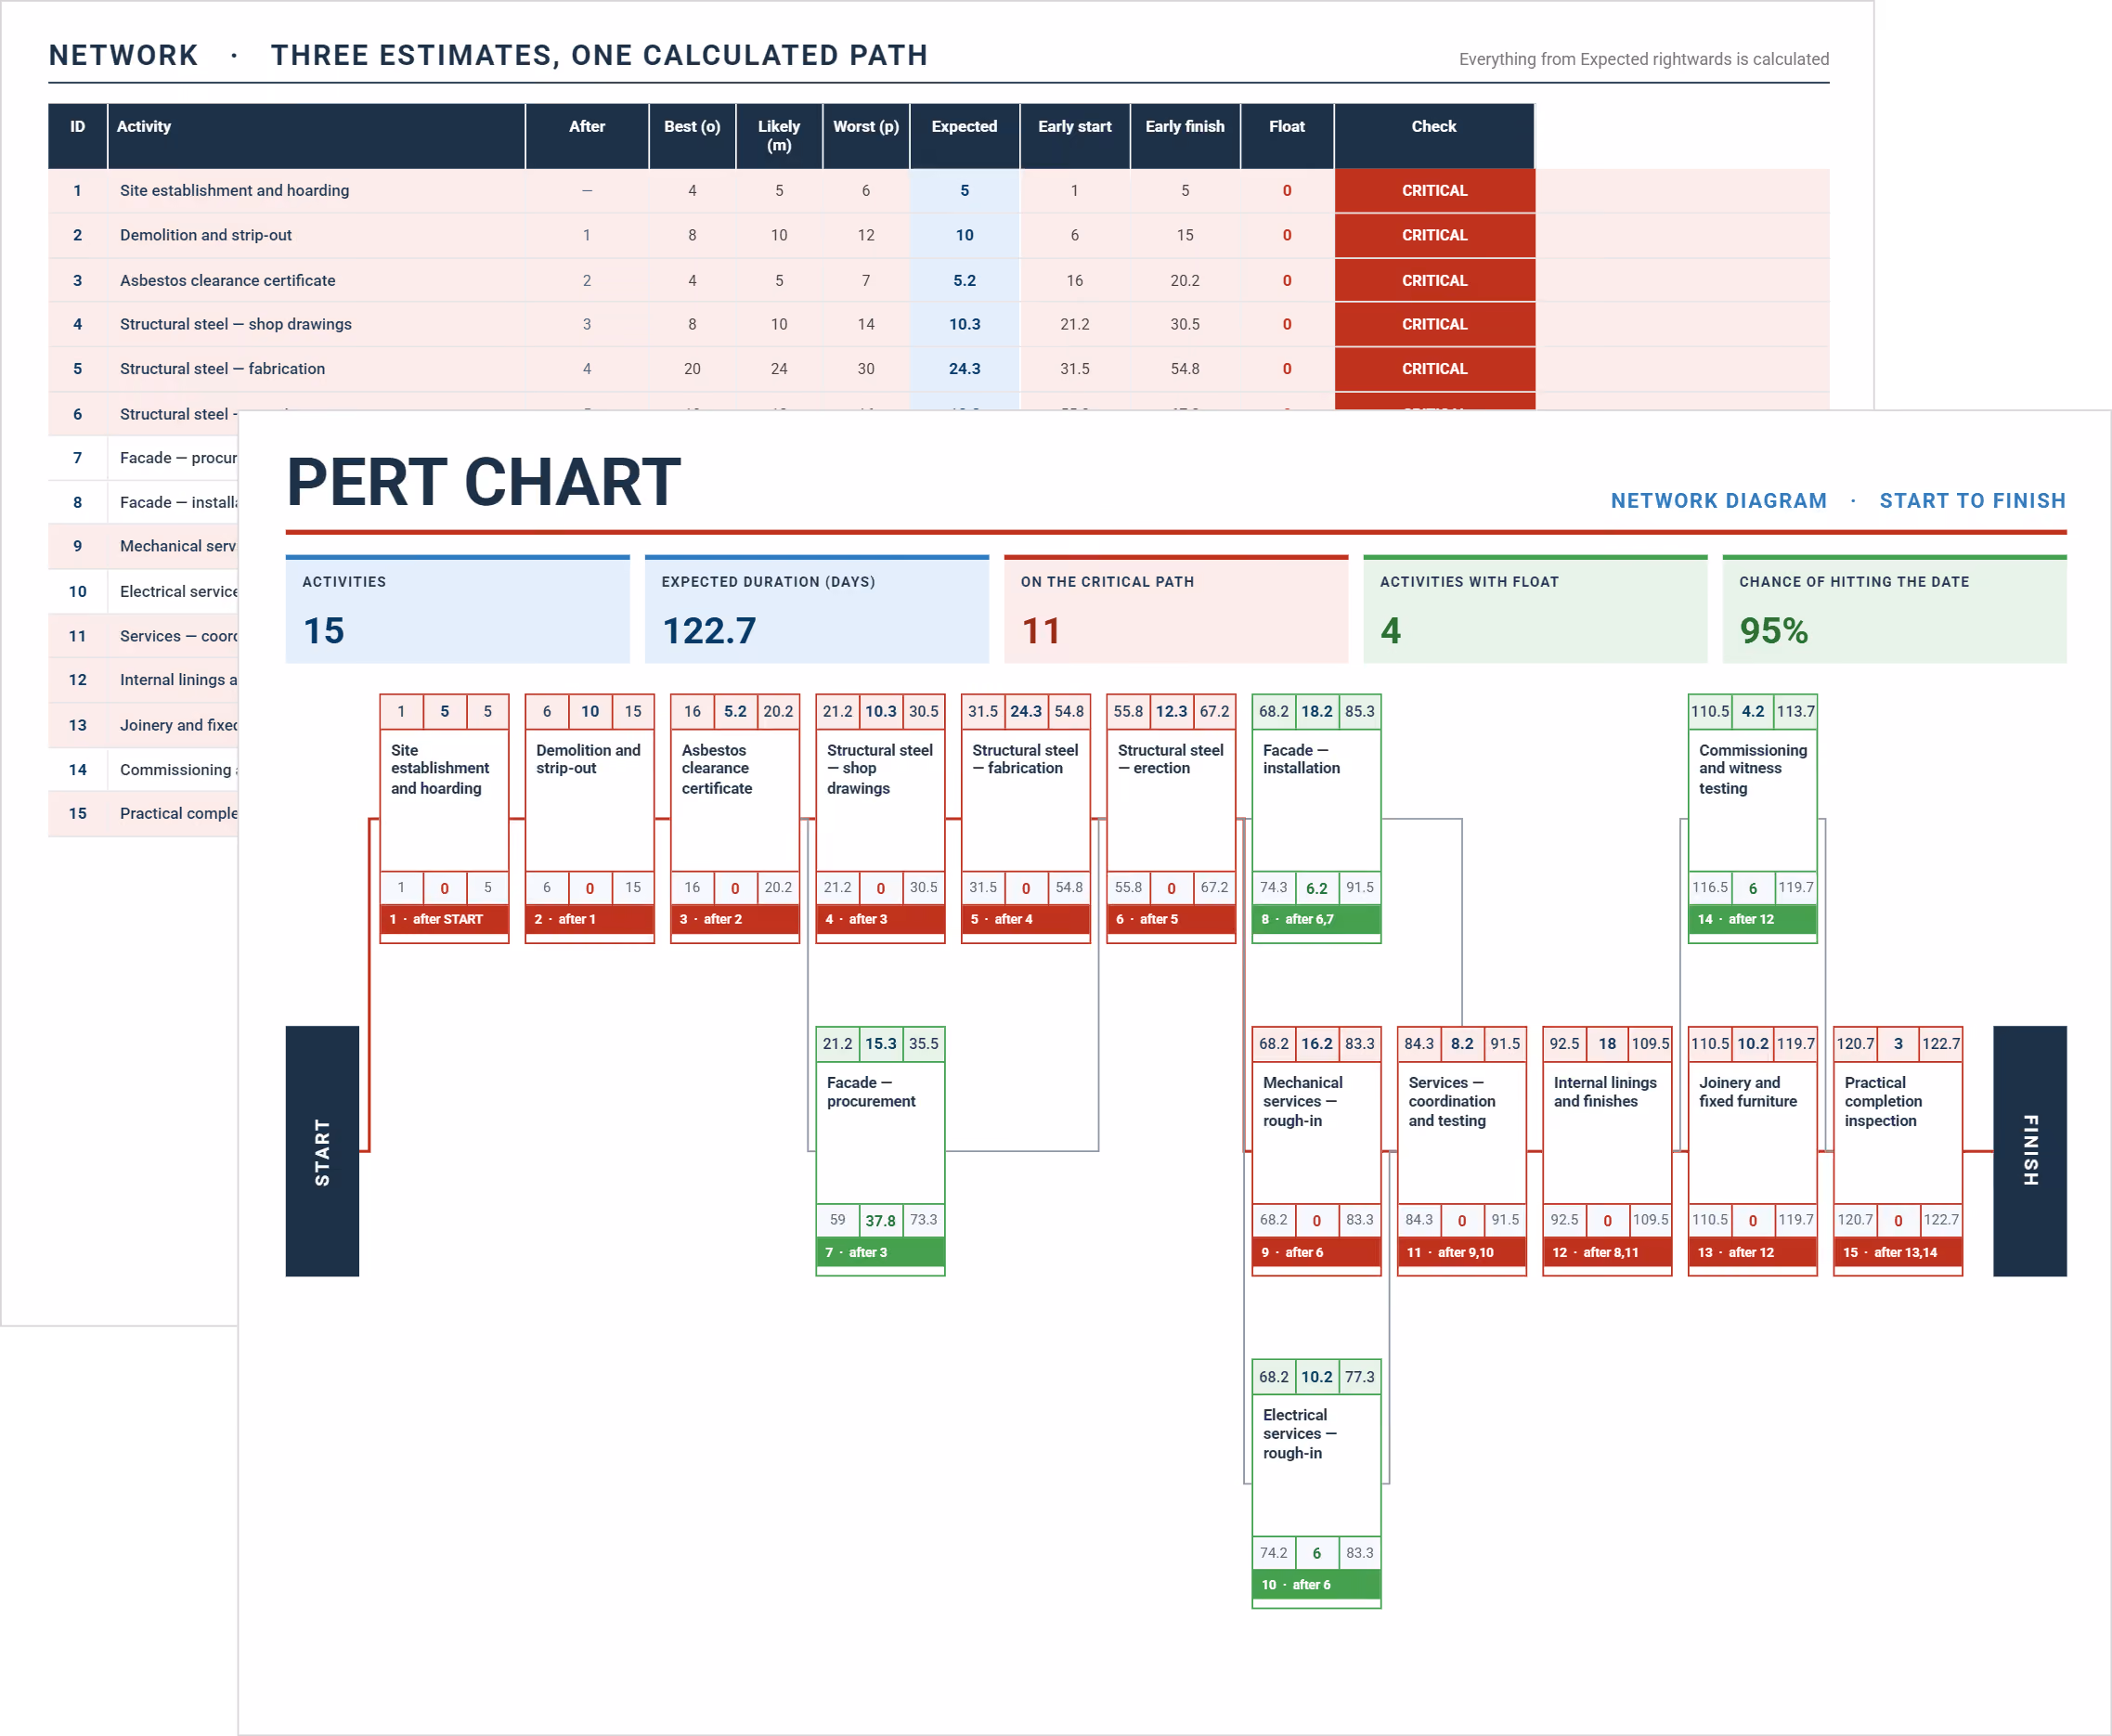Screen dimensions: 2112x1736
Task: Select the On The Critical Path 11 card
Action: 1176,609
